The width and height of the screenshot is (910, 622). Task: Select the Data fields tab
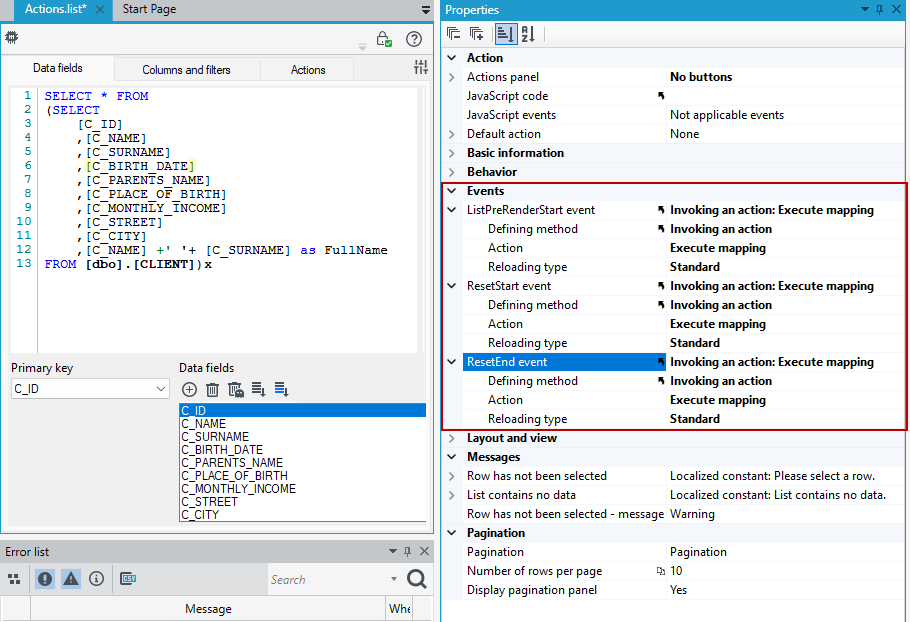tap(57, 68)
